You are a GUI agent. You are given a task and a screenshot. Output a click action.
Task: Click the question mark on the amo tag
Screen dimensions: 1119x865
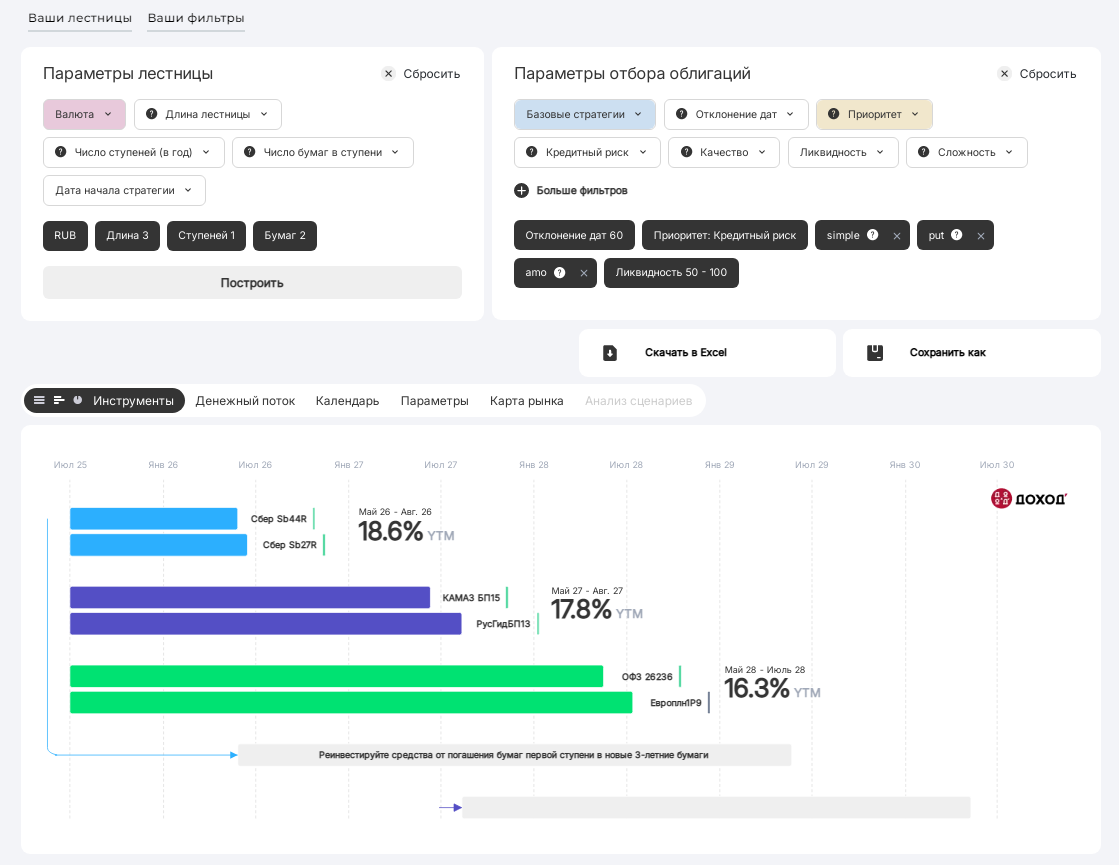point(559,272)
